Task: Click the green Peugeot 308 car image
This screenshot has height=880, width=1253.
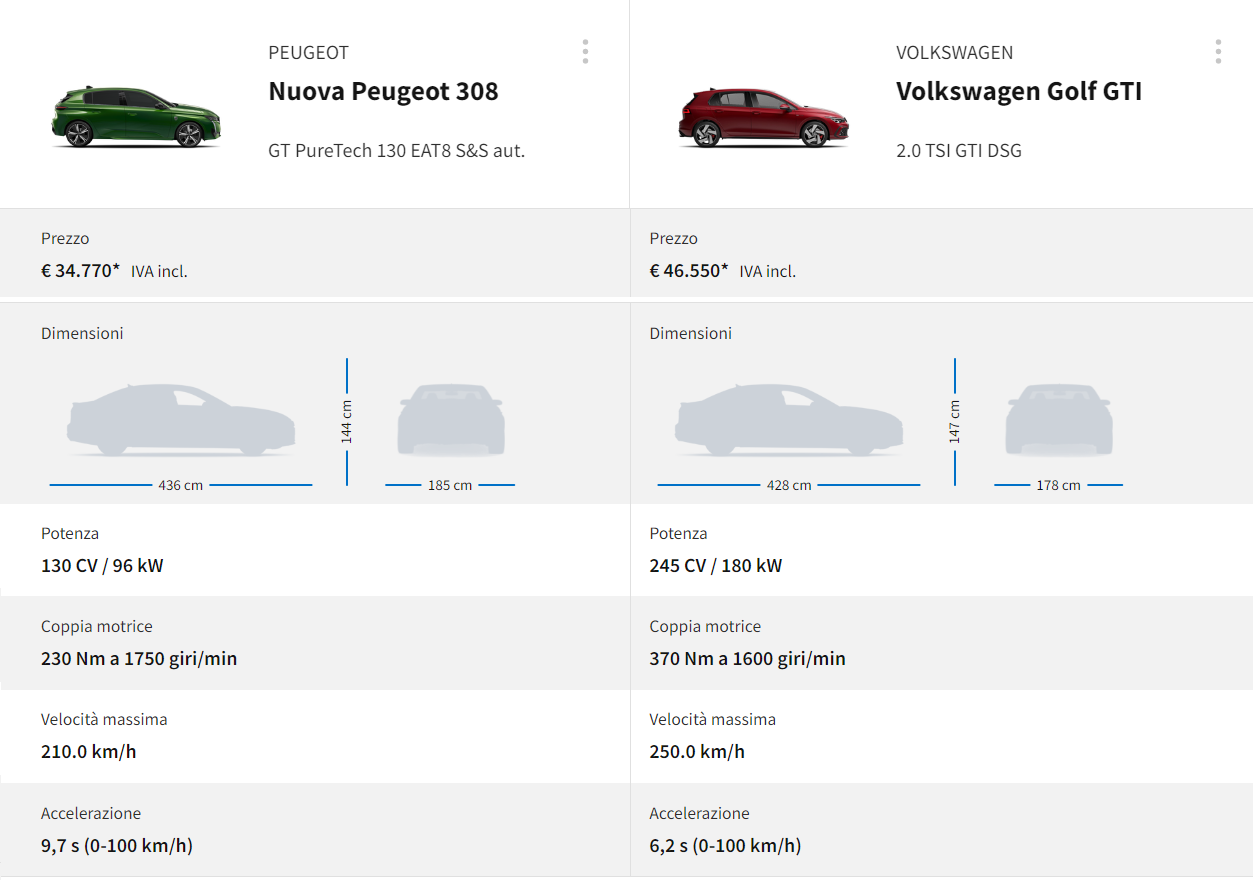Action: (137, 118)
